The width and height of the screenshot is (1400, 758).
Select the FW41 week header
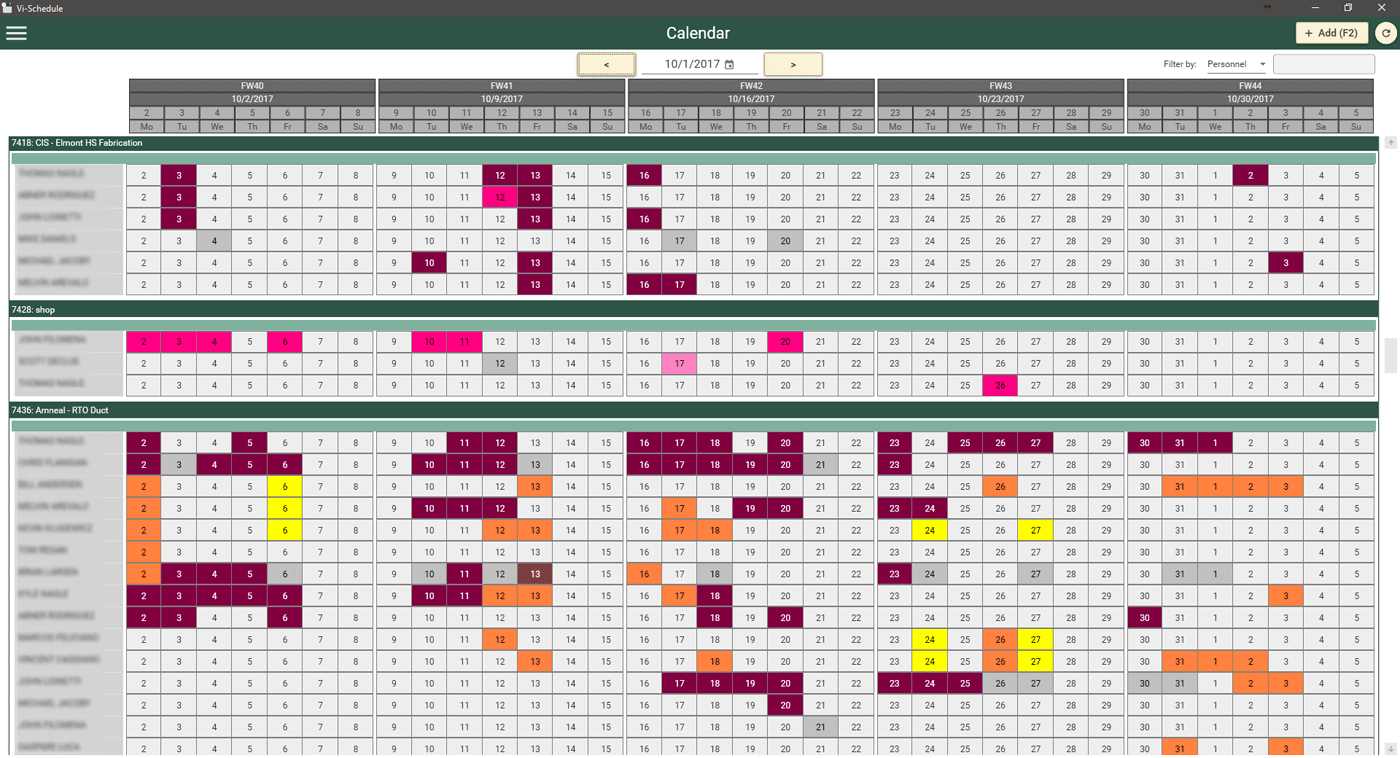(502, 86)
